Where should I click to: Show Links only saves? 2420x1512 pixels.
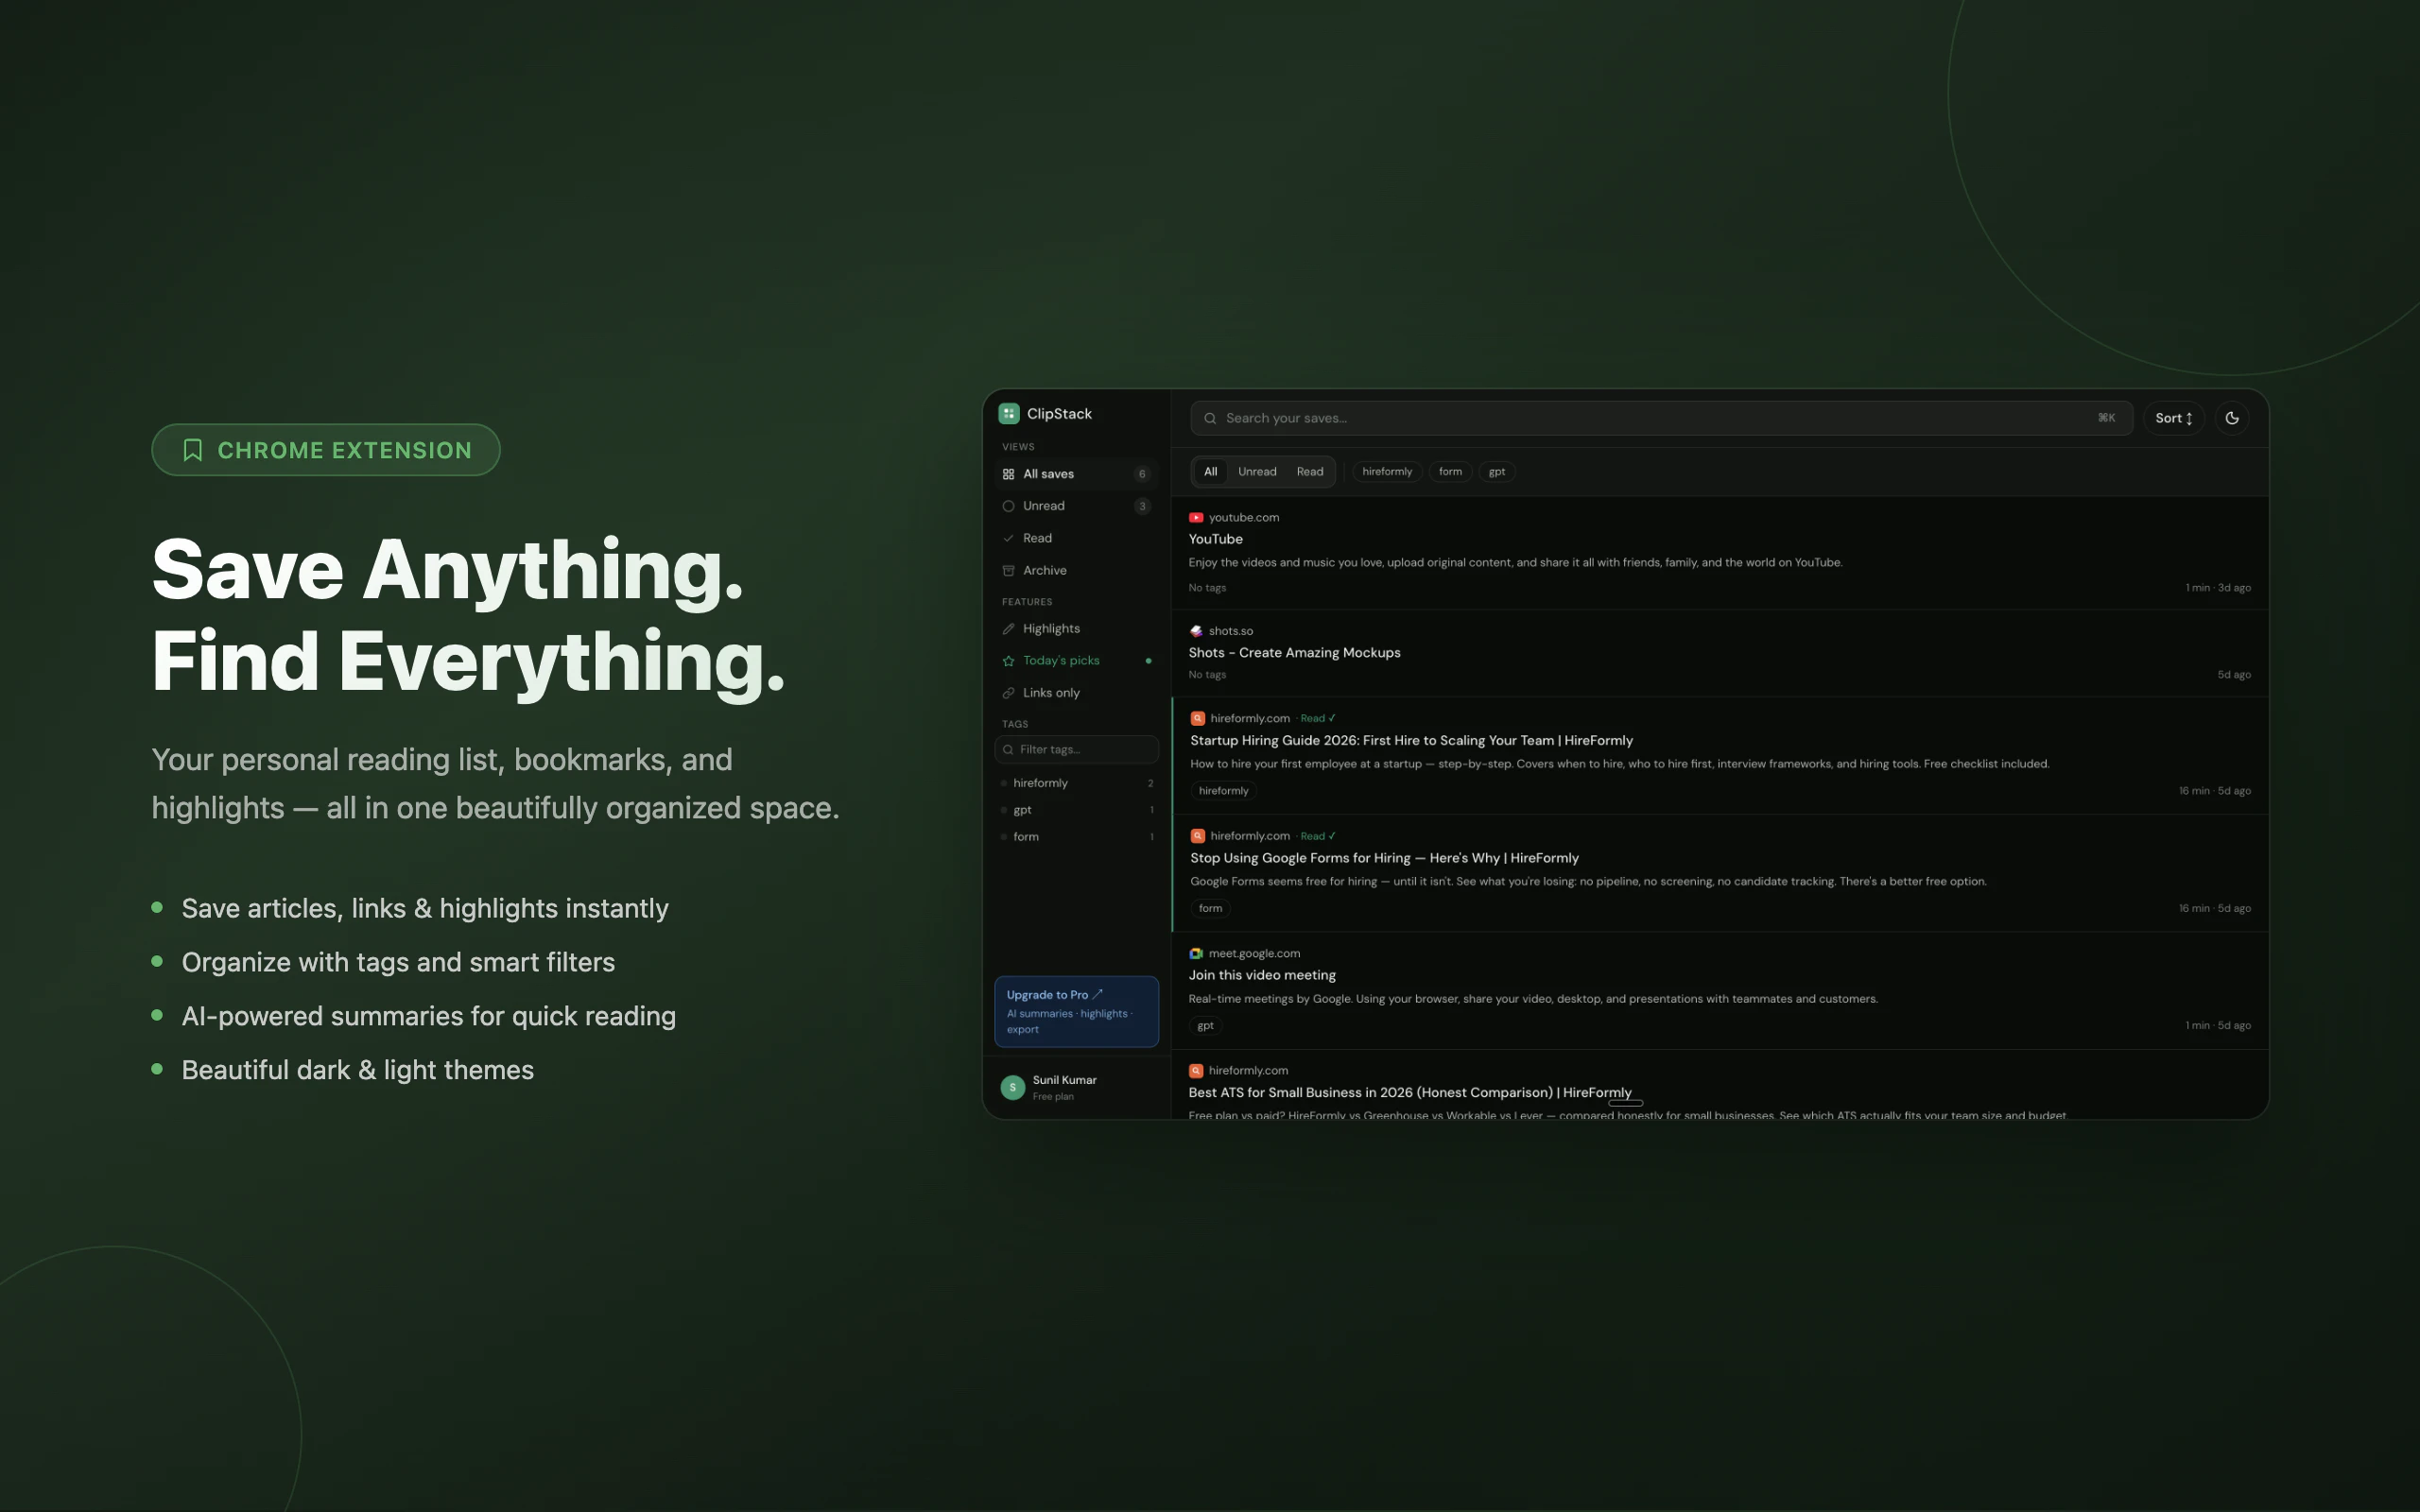pos(1051,692)
